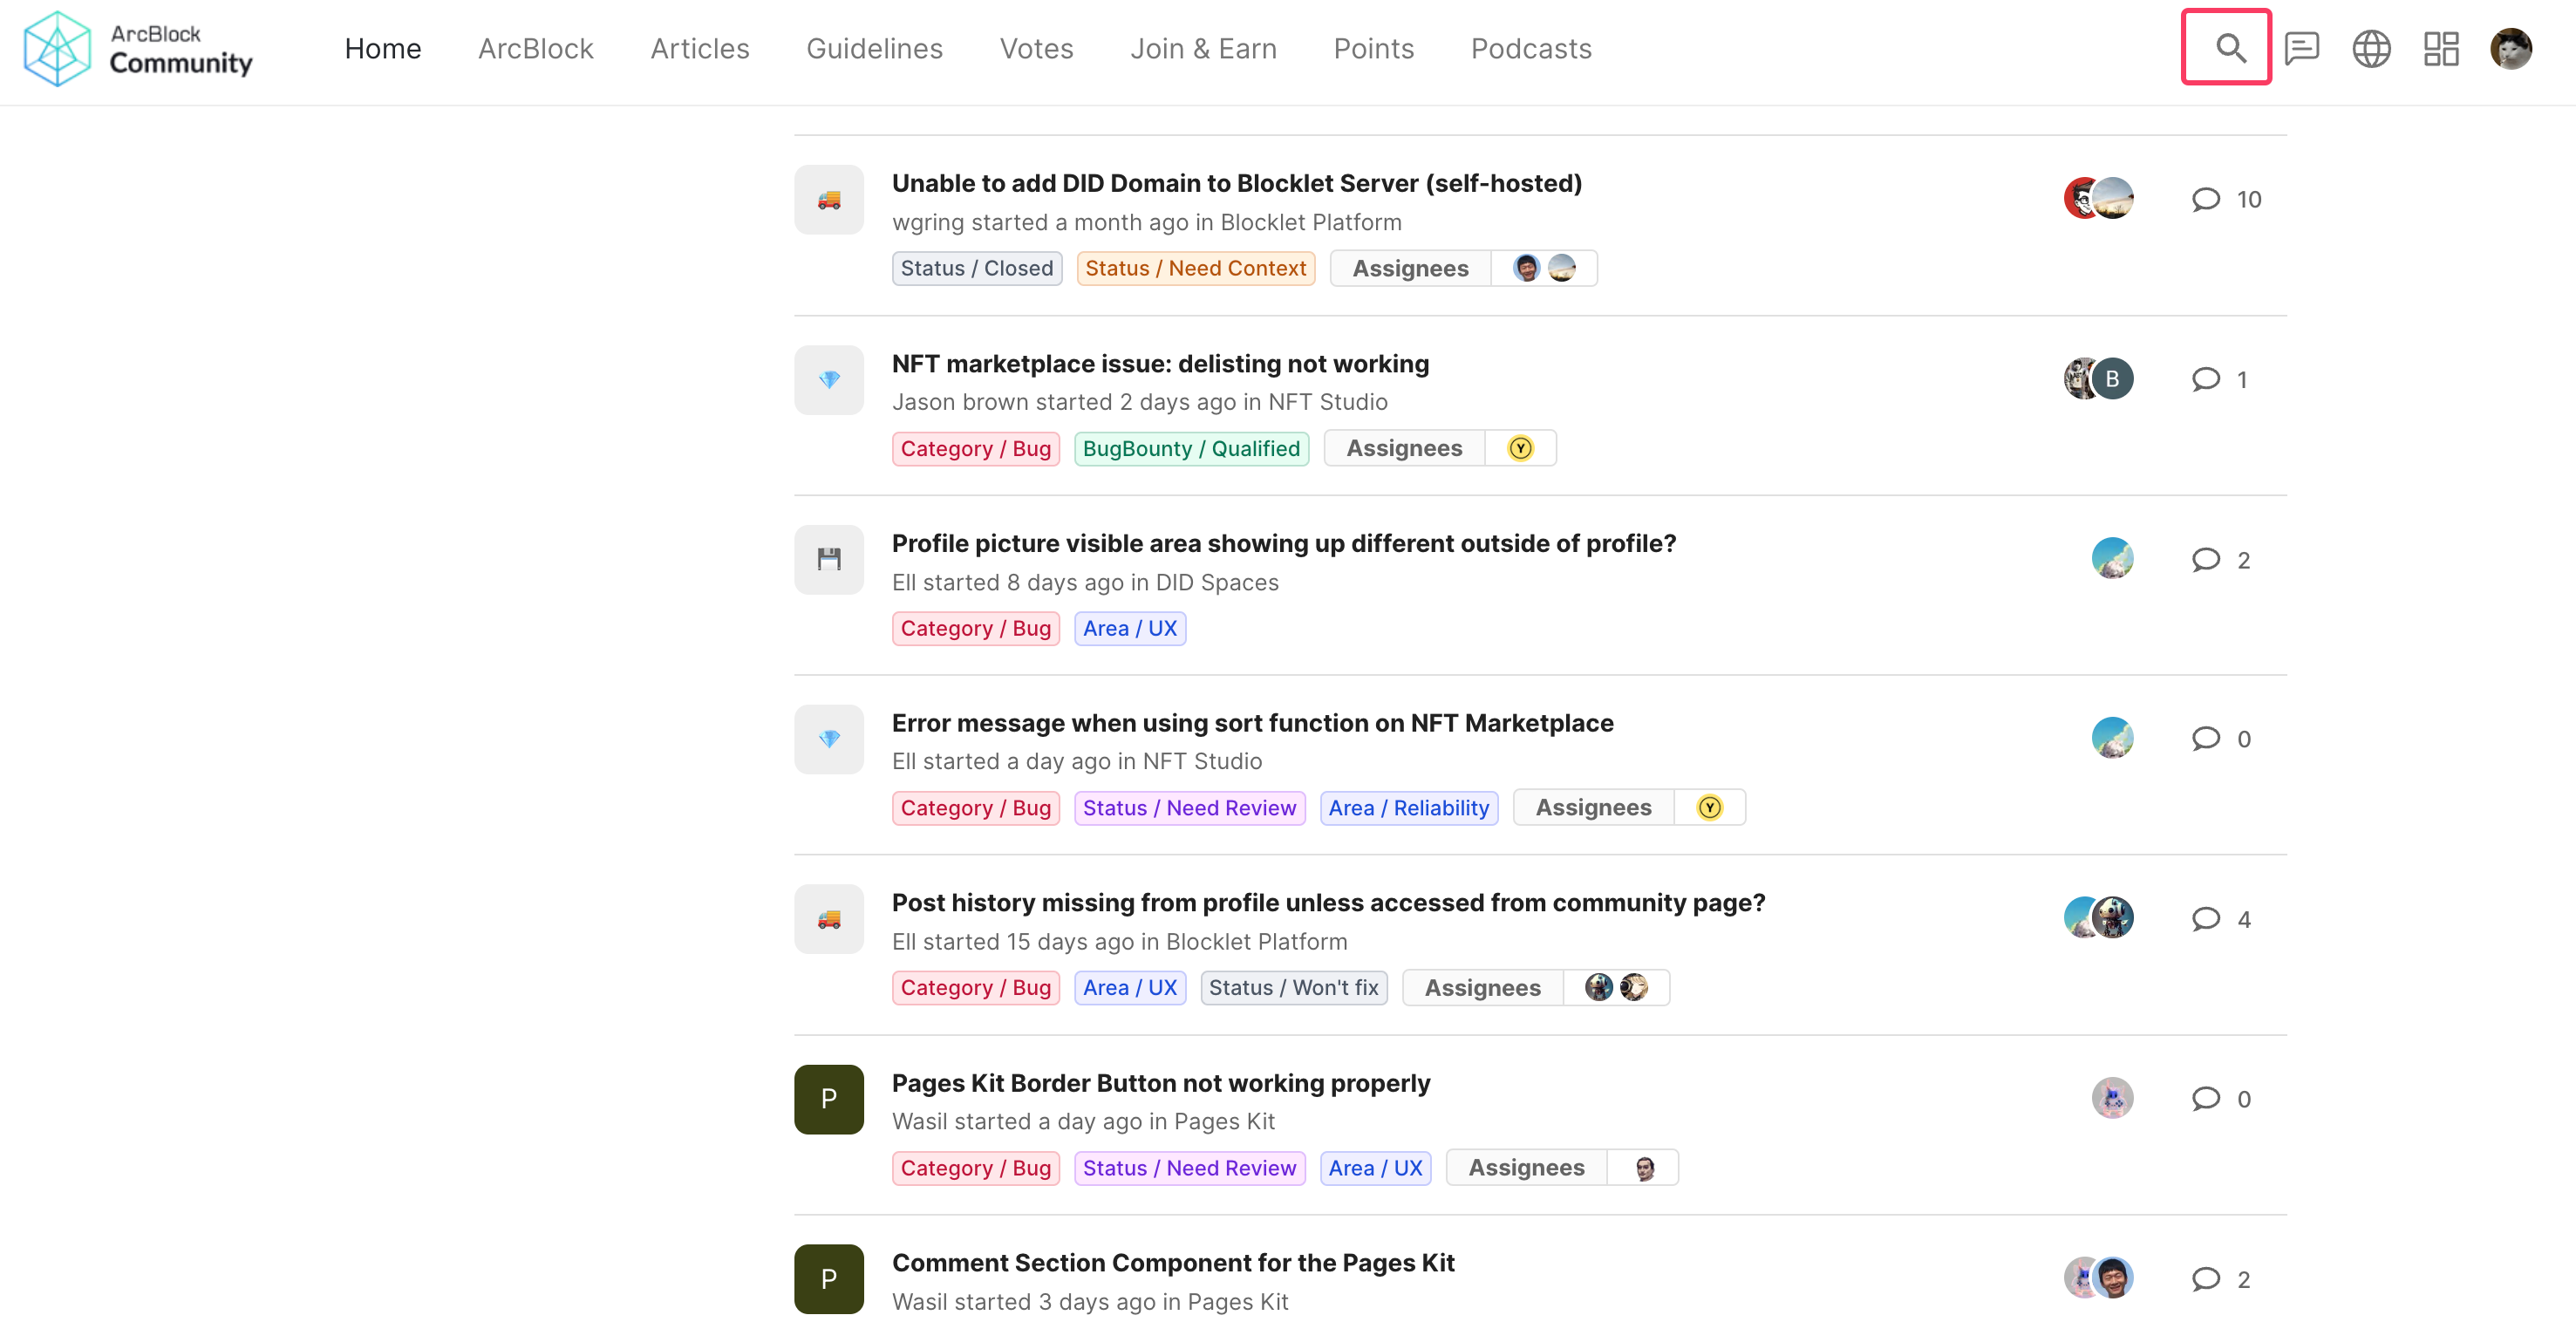This screenshot has width=2576, height=1322.
Task: Select the Join & Earn nav item
Action: (x=1203, y=48)
